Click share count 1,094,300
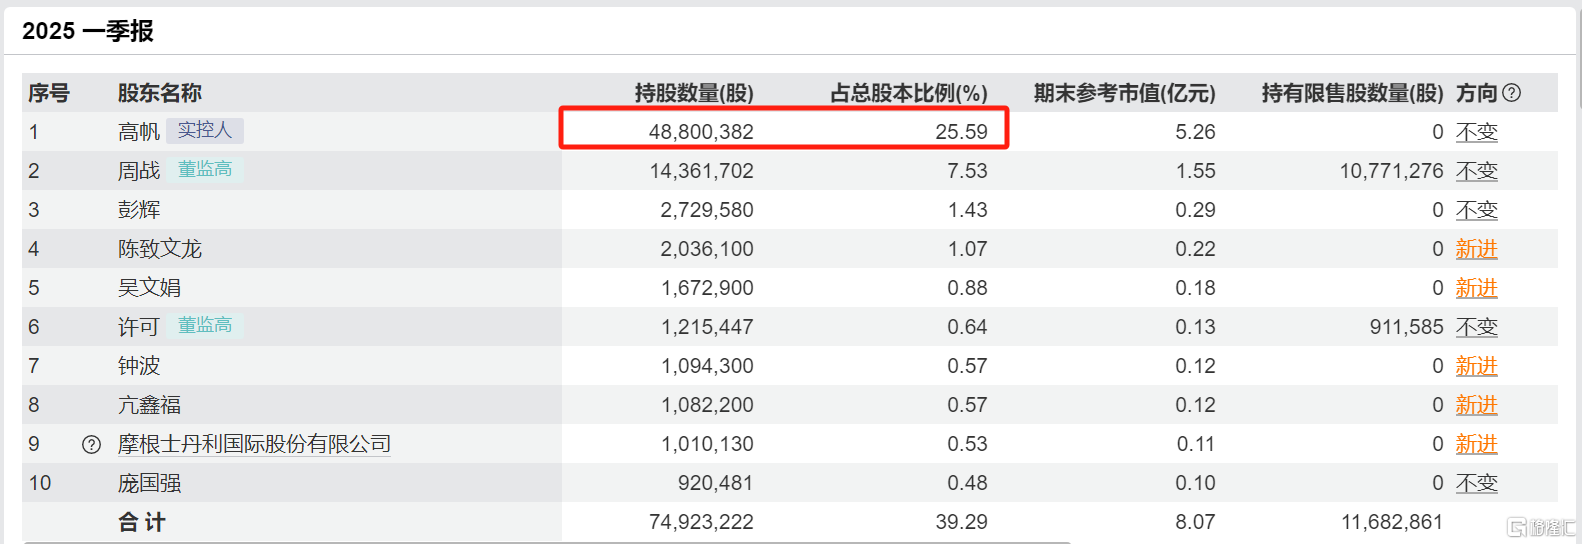The image size is (1582, 544). click(707, 366)
